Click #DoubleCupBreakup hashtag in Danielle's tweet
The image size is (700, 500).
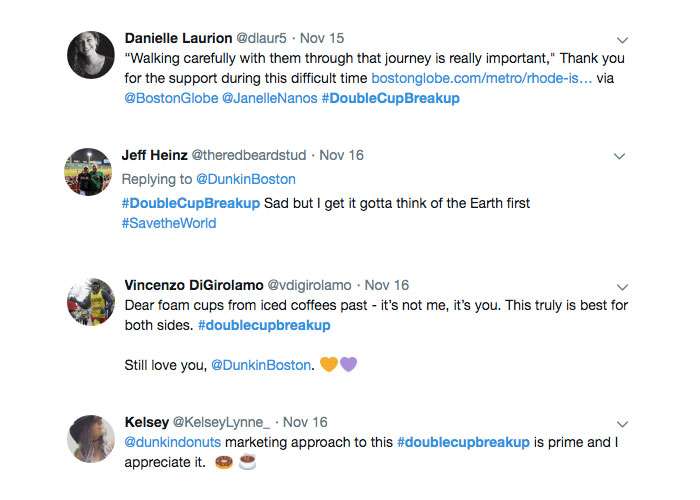coord(391,99)
